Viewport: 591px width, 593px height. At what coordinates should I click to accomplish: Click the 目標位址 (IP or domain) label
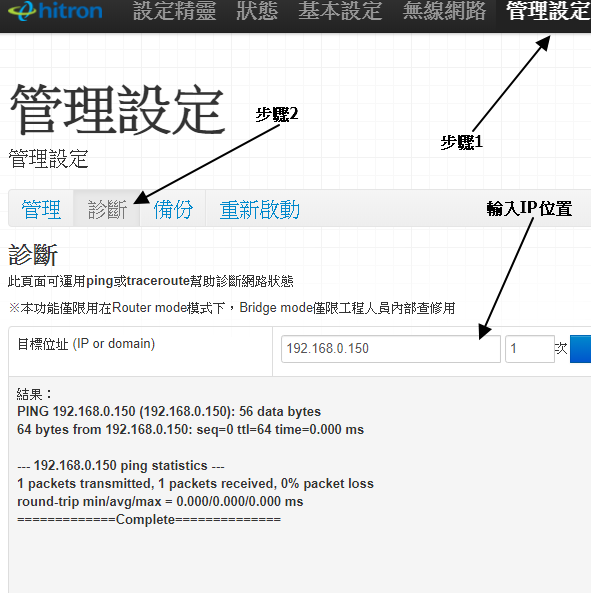[86, 344]
